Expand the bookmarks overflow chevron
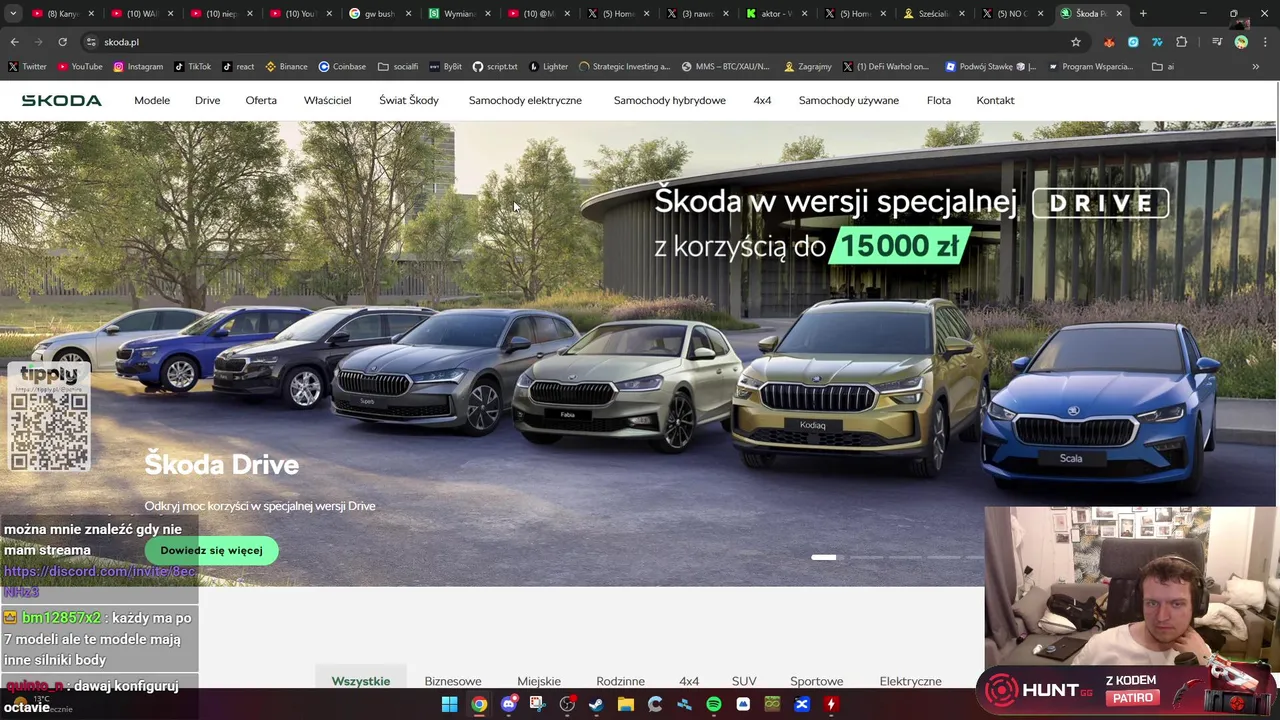The width and height of the screenshot is (1280, 720). click(1255, 66)
